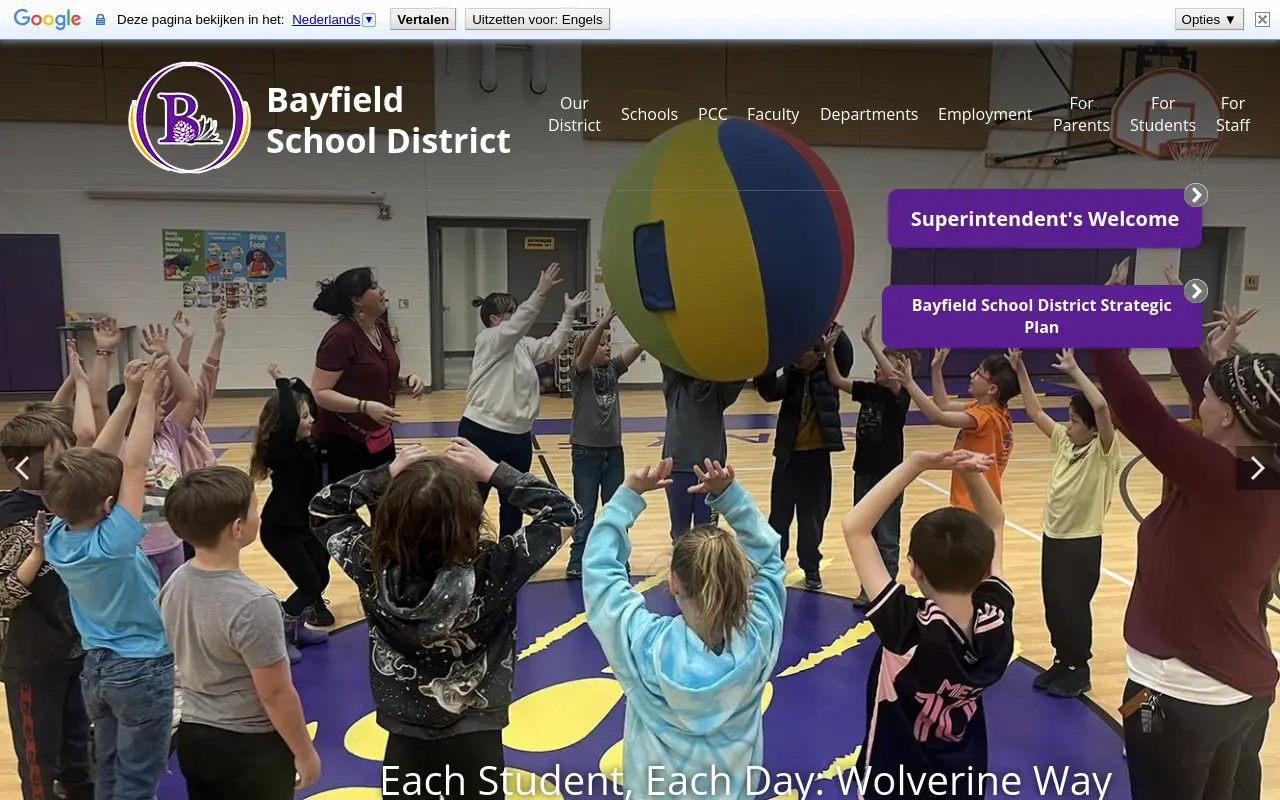The width and height of the screenshot is (1280, 800).
Task: Advance to the next slideshow image
Action: click(1258, 468)
